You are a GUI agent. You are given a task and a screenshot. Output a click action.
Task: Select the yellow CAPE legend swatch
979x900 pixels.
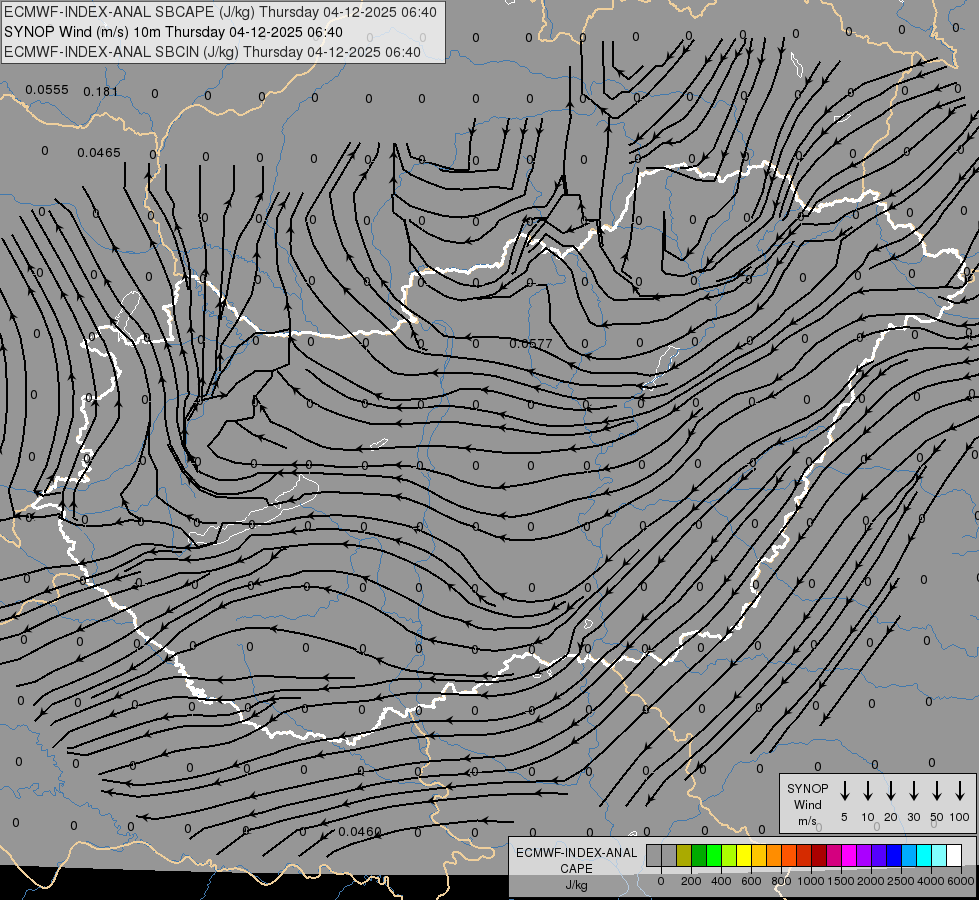[x=744, y=855]
